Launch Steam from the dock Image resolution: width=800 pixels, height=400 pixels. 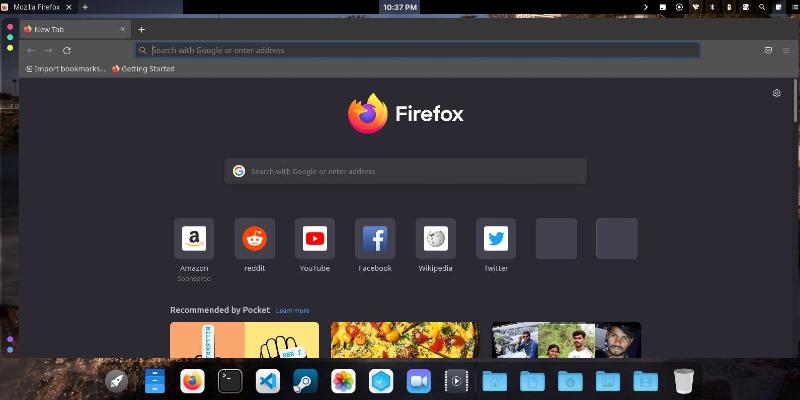tap(304, 381)
